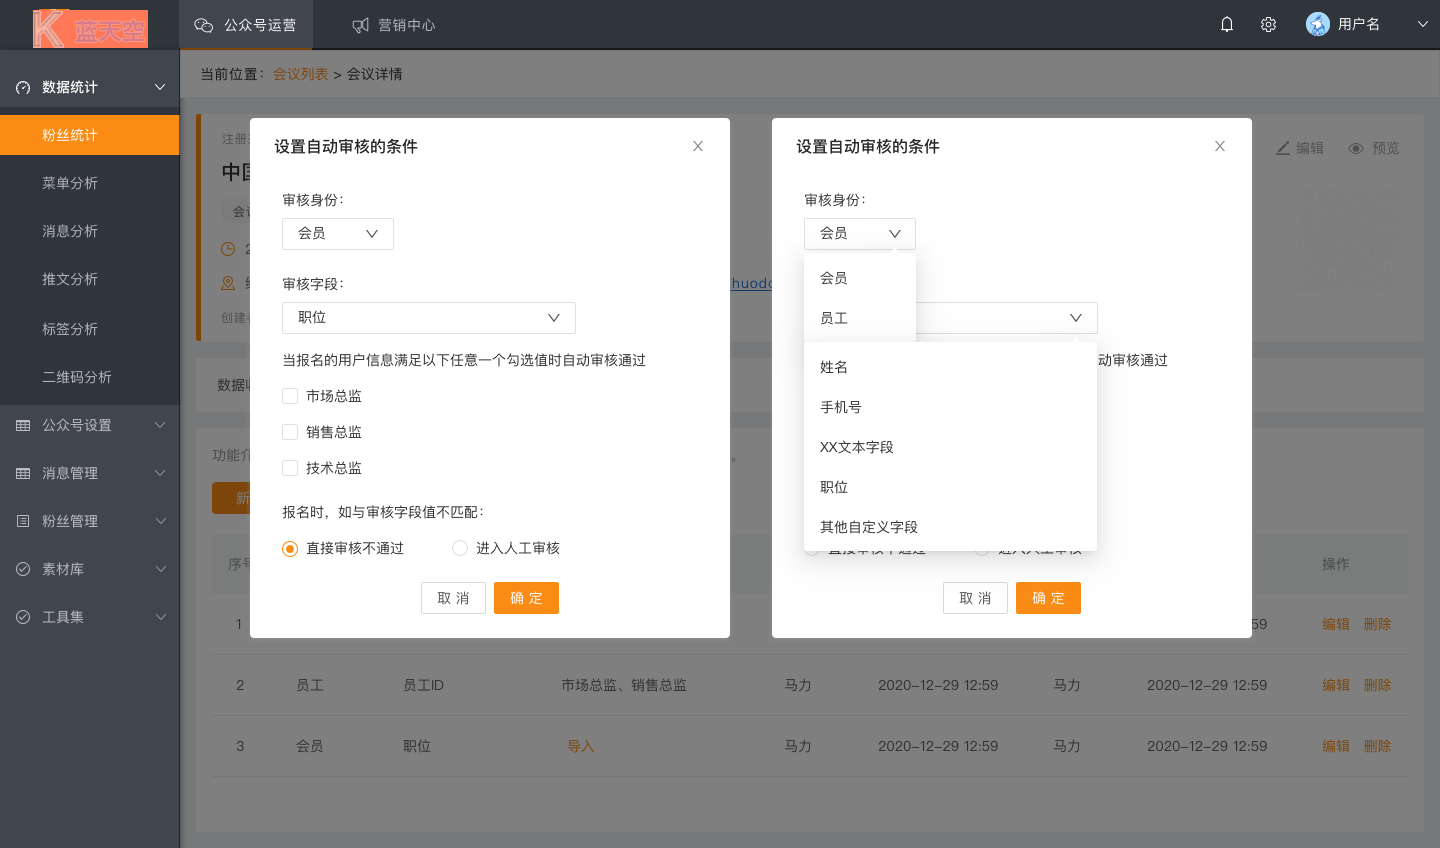Select the 进入人工审核 radio option
The width and height of the screenshot is (1440, 848).
coord(460,548)
